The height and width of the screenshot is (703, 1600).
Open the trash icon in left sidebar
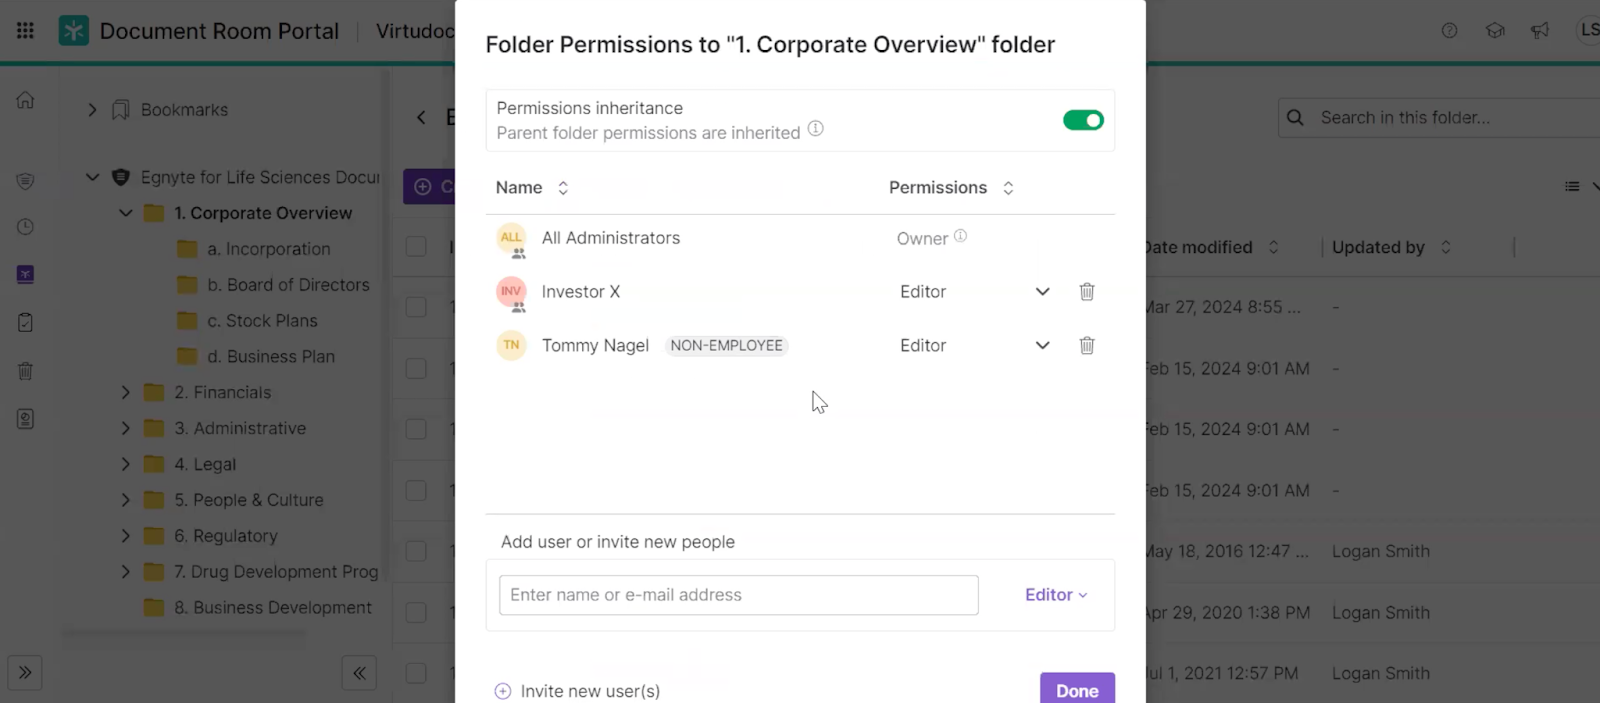coord(26,371)
